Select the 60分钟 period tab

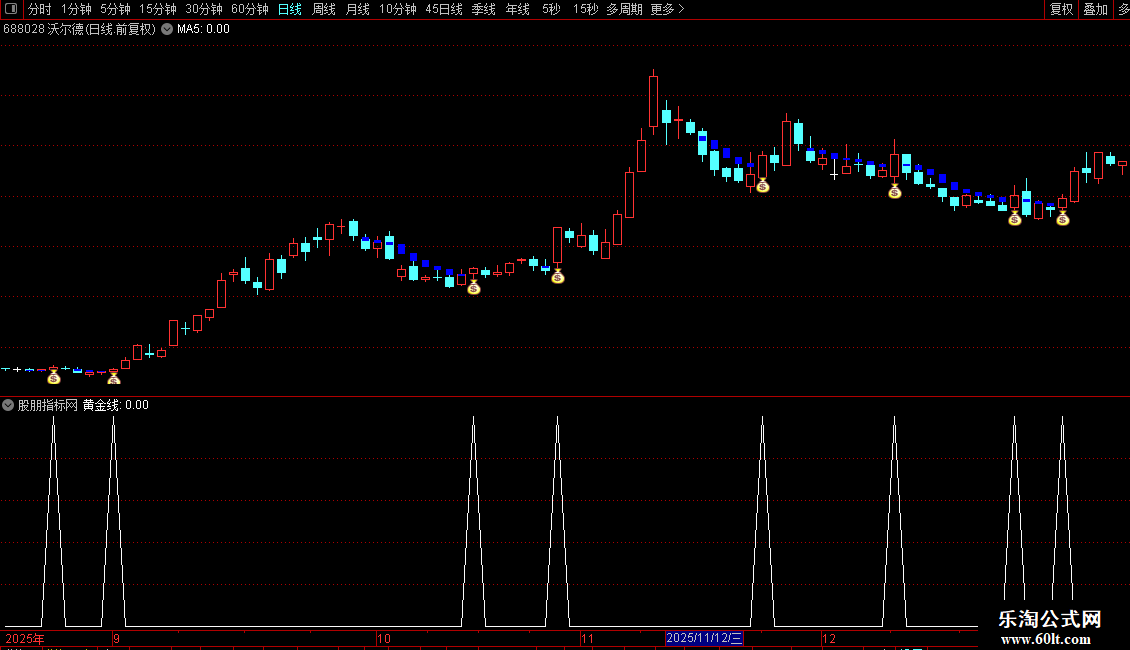[x=249, y=9]
